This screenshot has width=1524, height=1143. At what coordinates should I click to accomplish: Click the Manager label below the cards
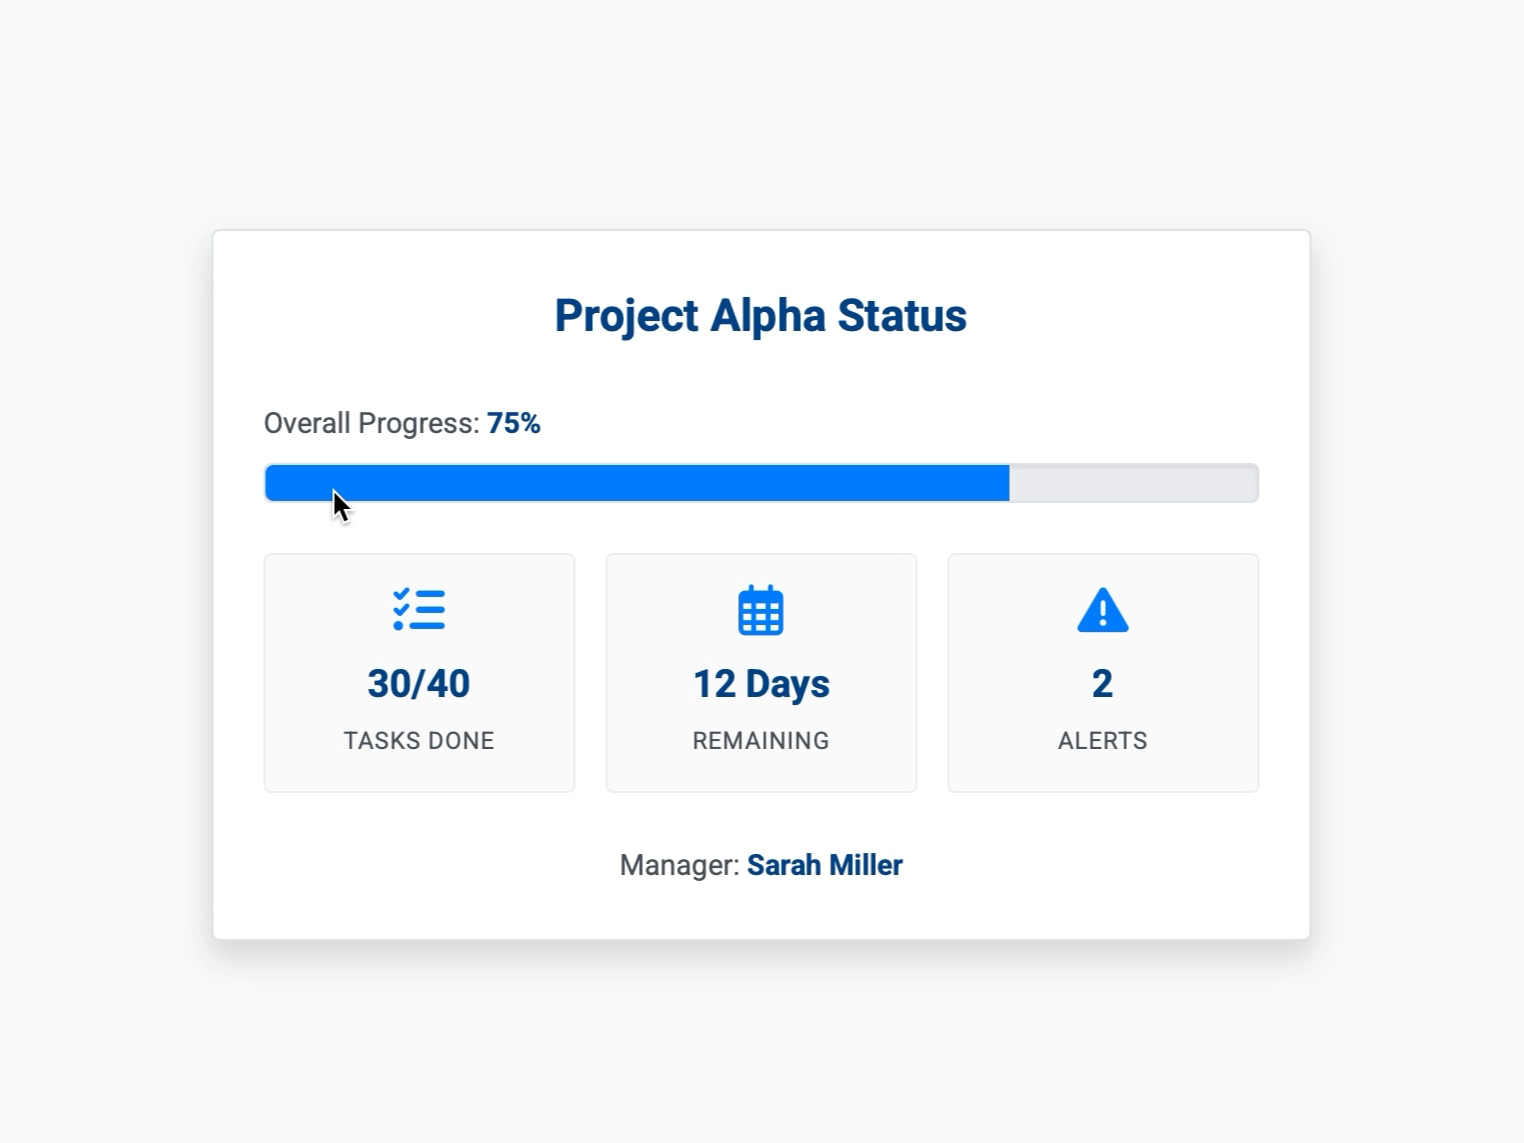[679, 864]
